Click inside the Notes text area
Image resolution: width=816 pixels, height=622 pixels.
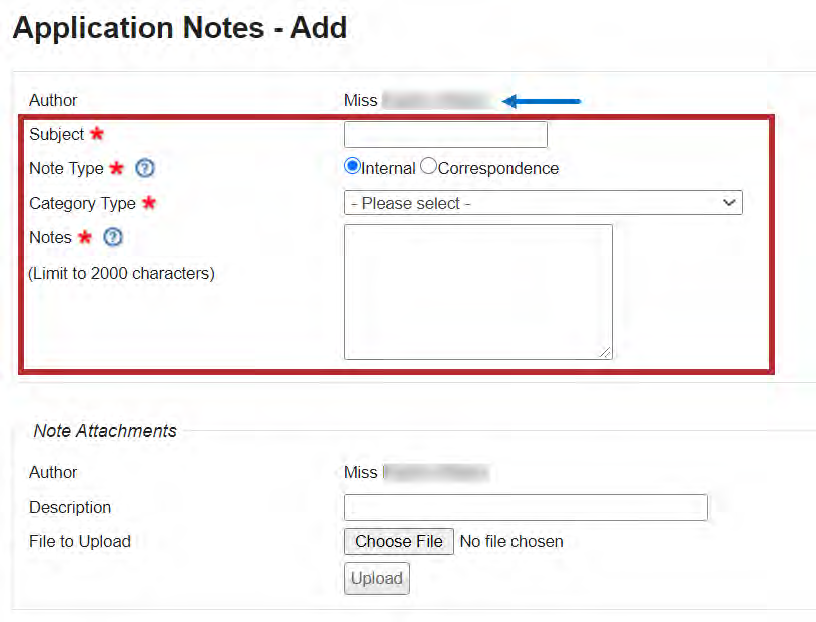[x=478, y=291]
